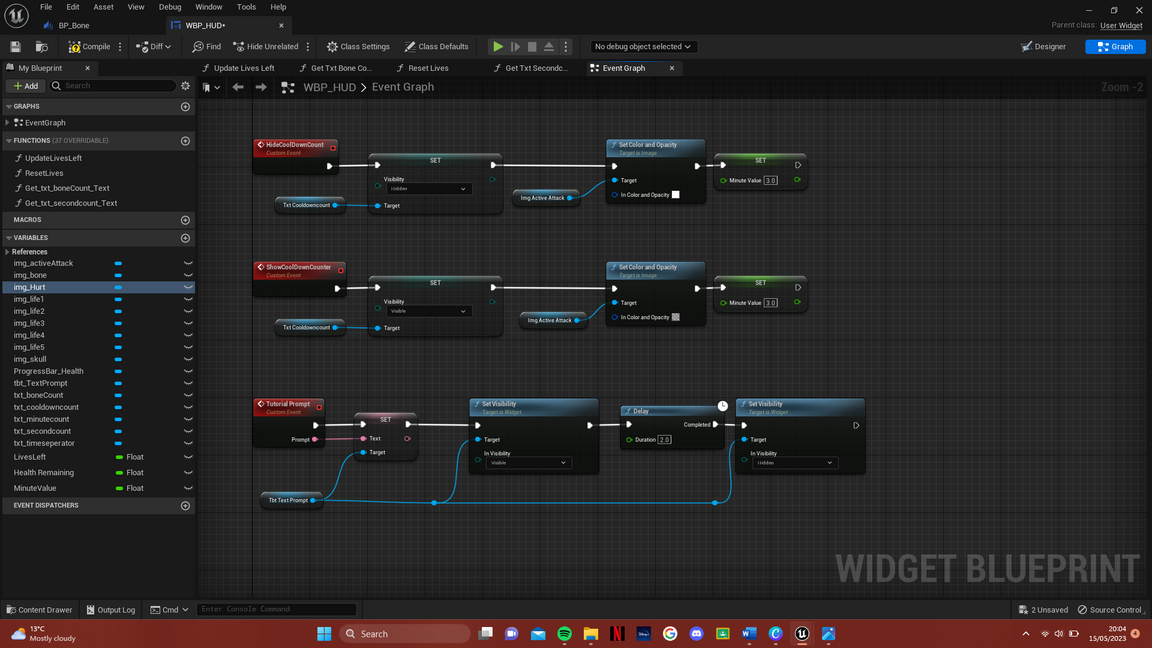This screenshot has height=648, width=1152.
Task: Click the Add button in My Blueprint
Action: coord(26,86)
